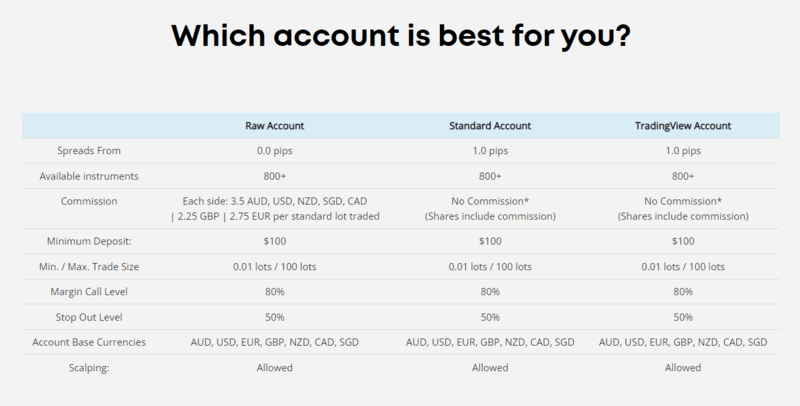Click 'No Commission*' under Standard Account

(490, 201)
